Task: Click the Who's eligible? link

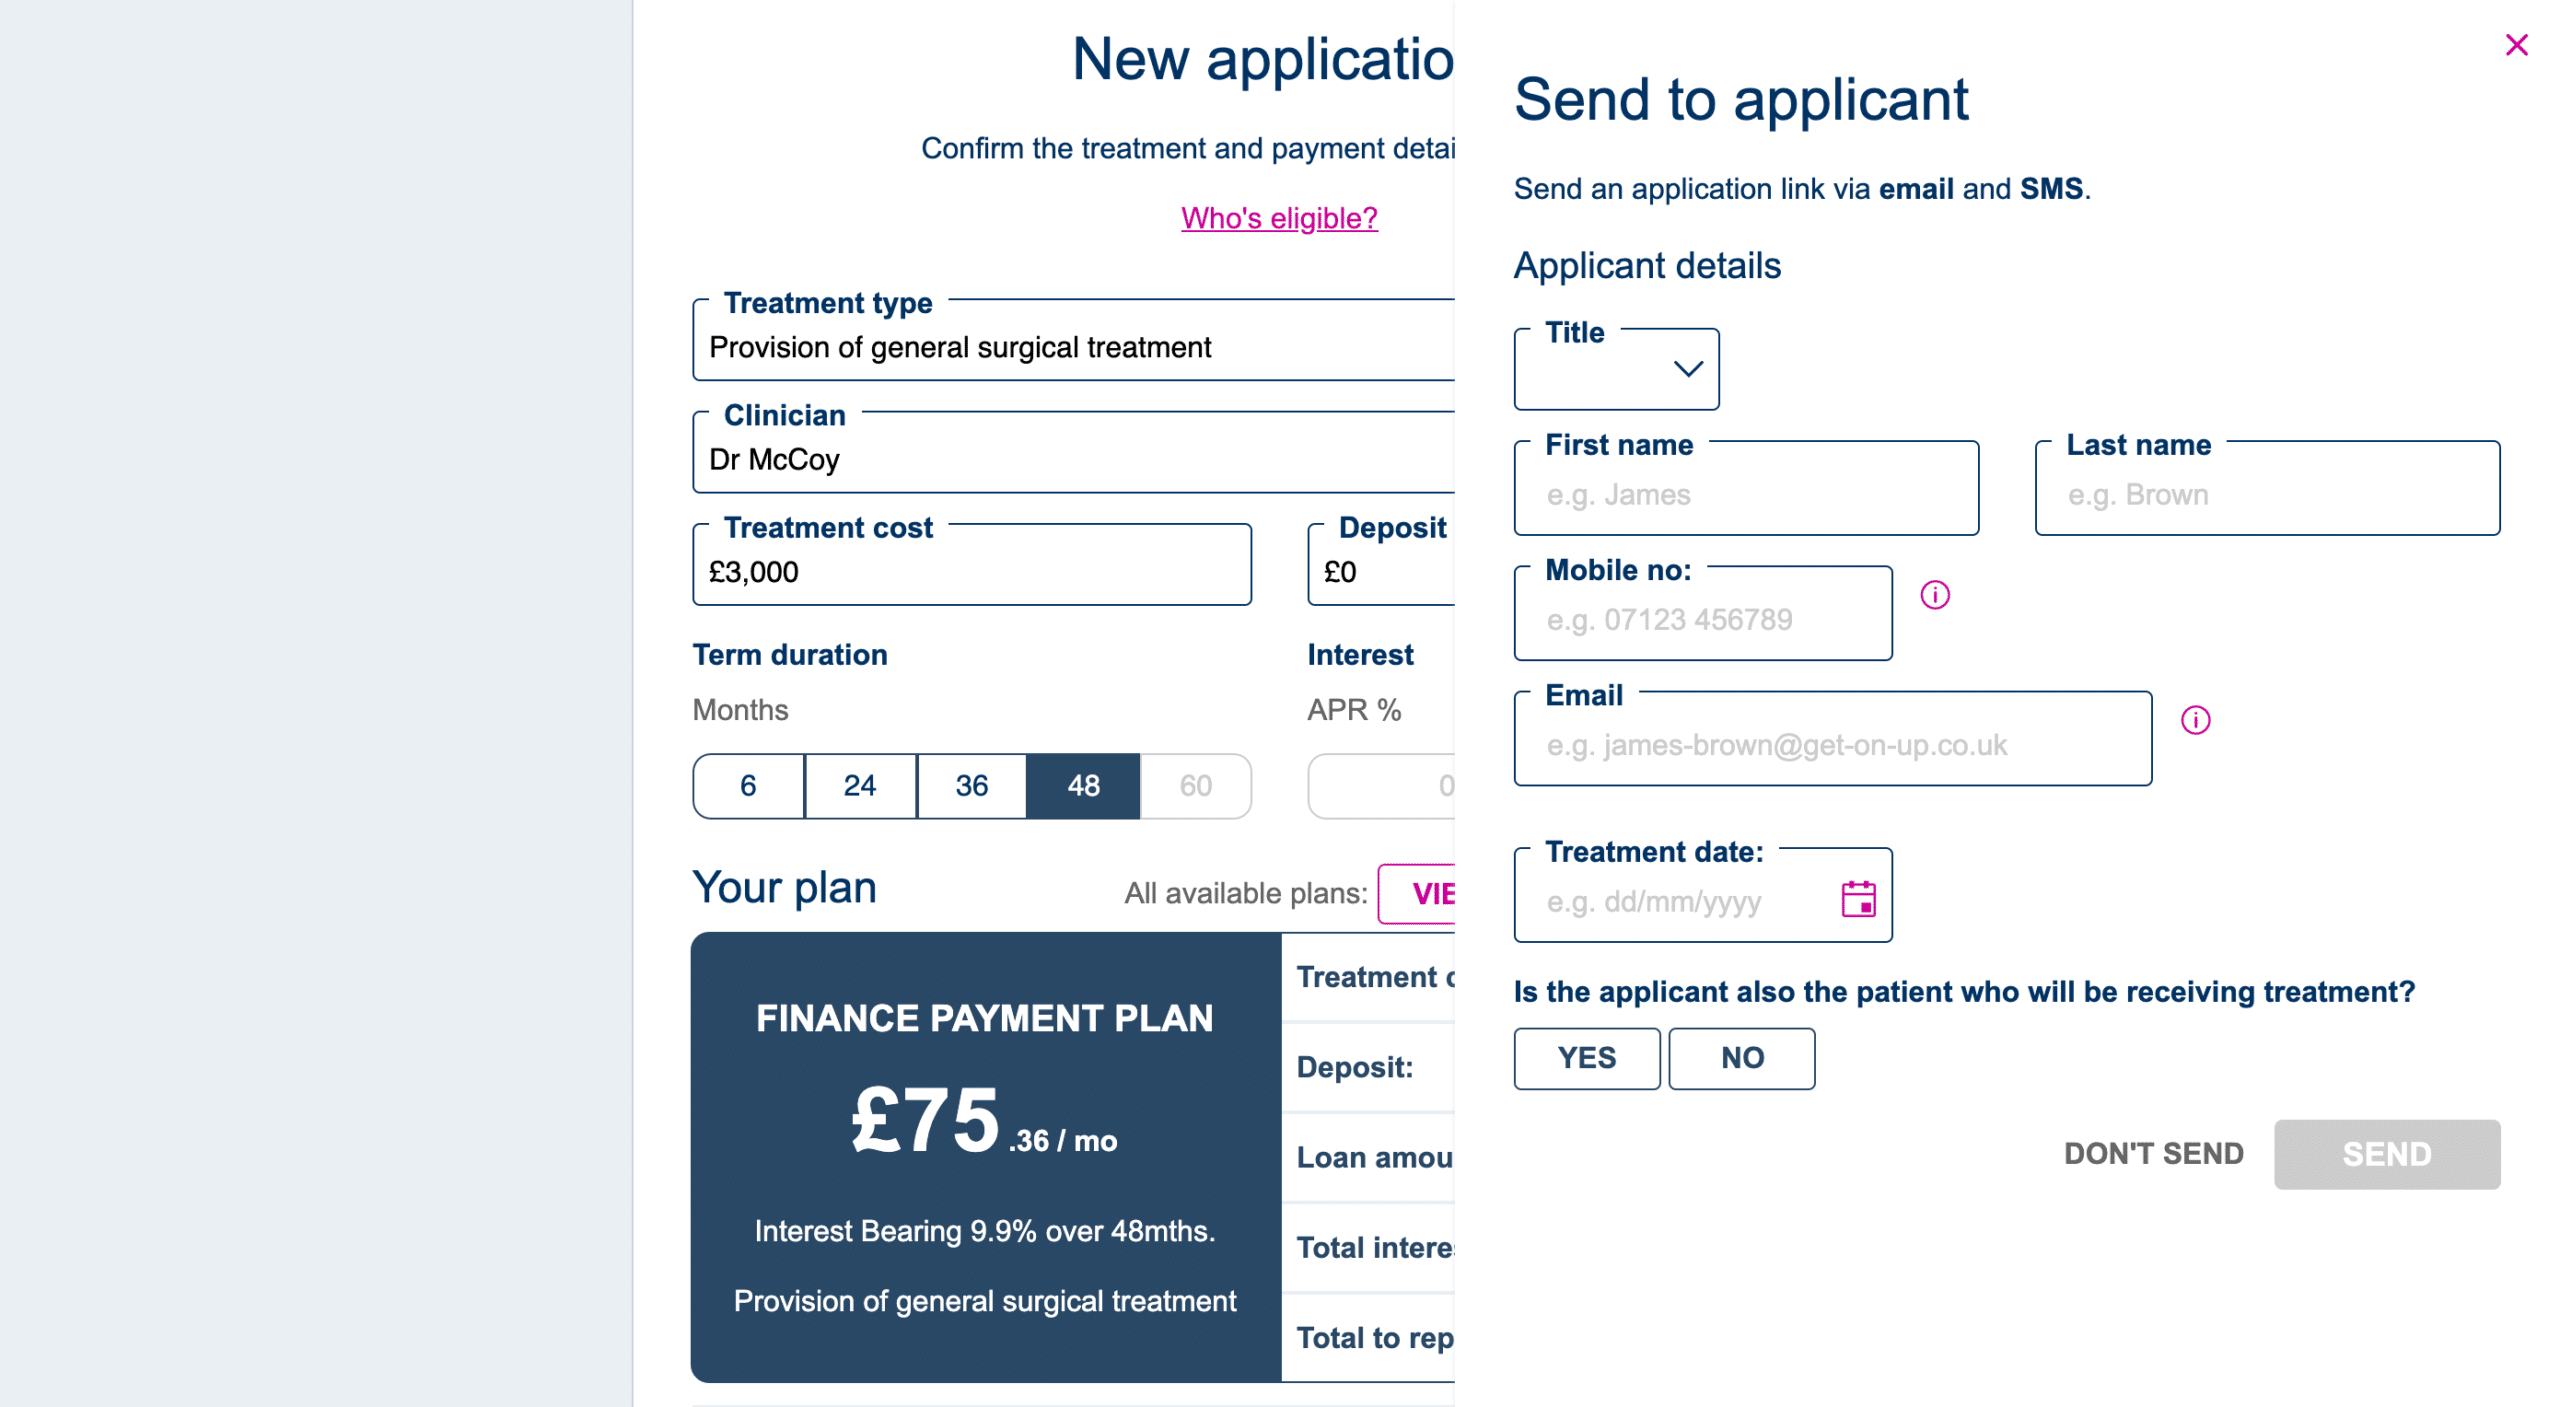Action: [1279, 218]
